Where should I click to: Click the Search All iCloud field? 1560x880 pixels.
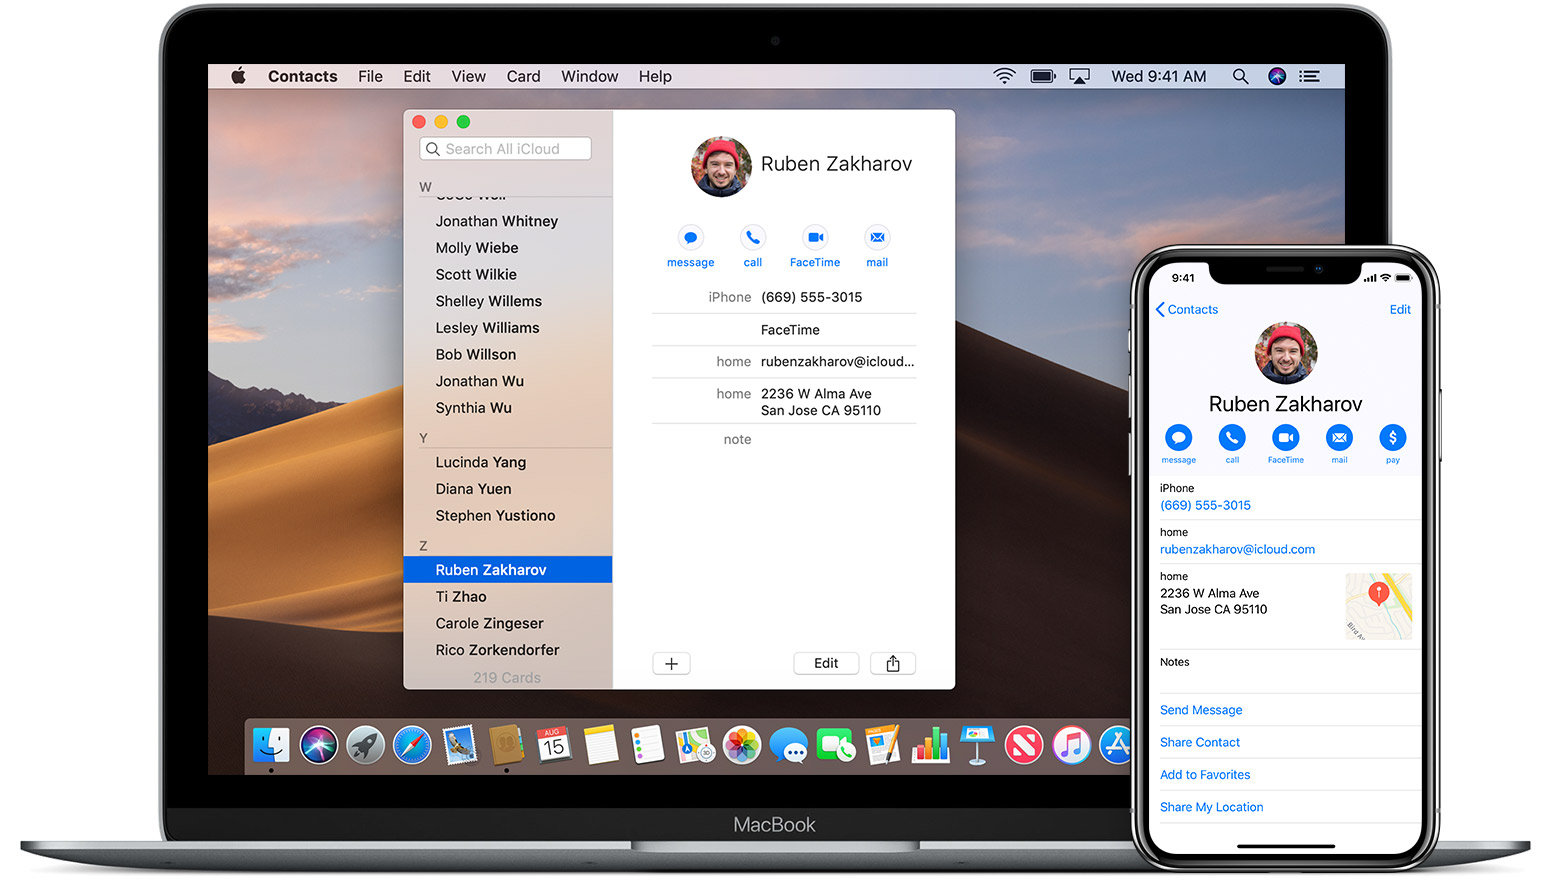pos(506,149)
